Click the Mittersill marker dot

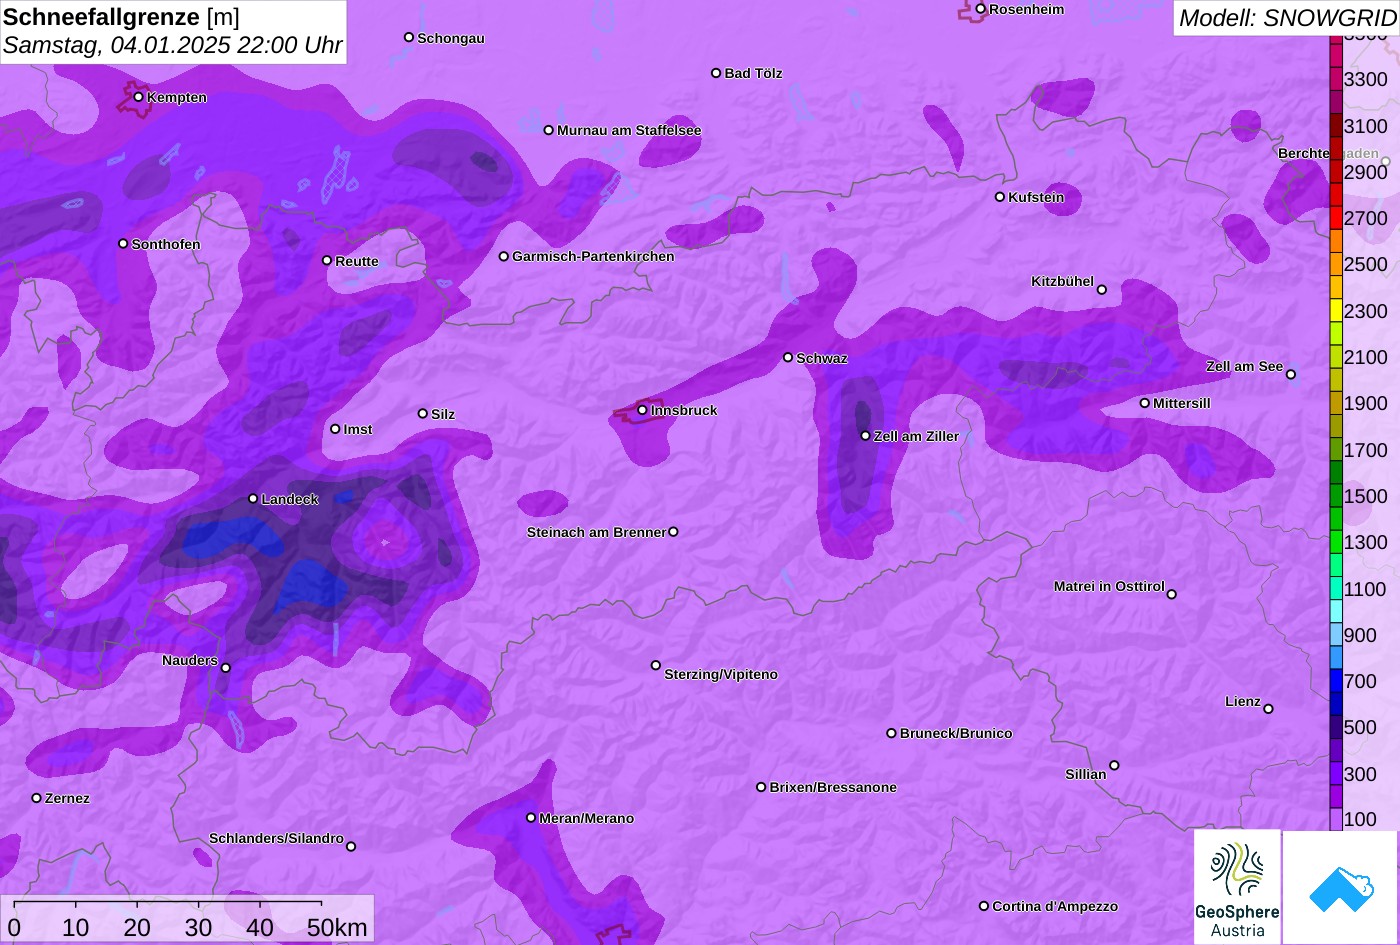[x=1145, y=403]
